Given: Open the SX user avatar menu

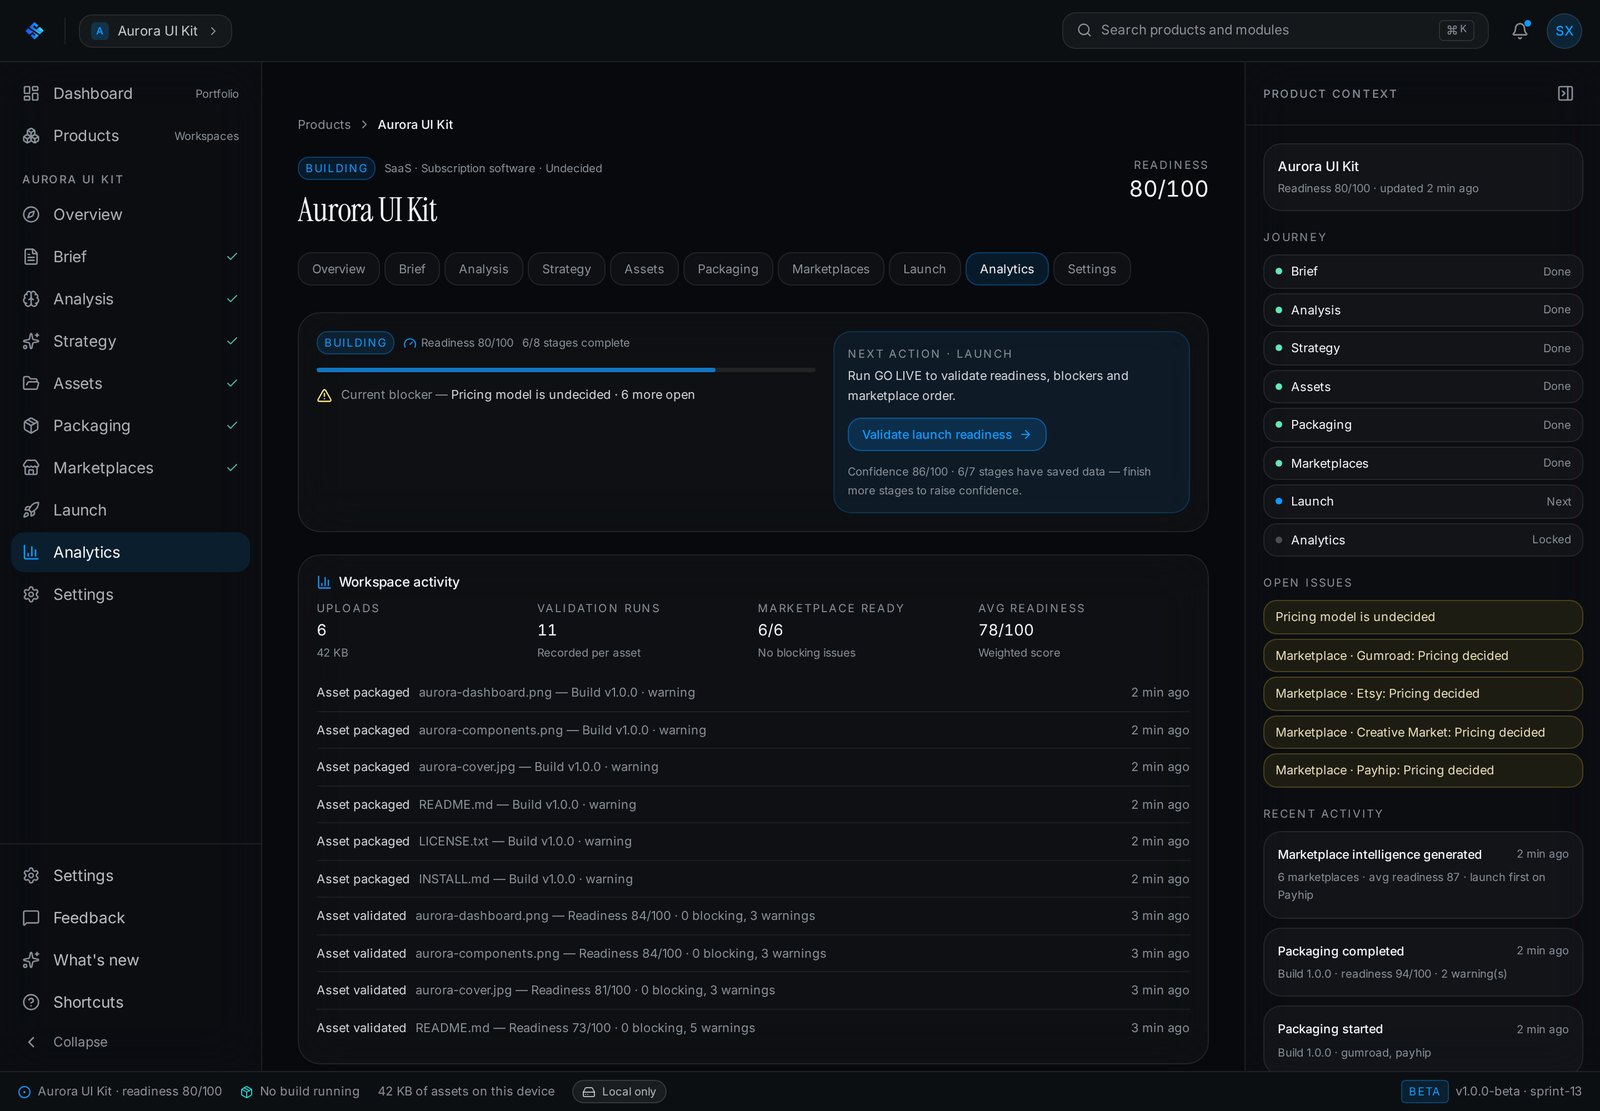Looking at the screenshot, I should click(x=1564, y=31).
